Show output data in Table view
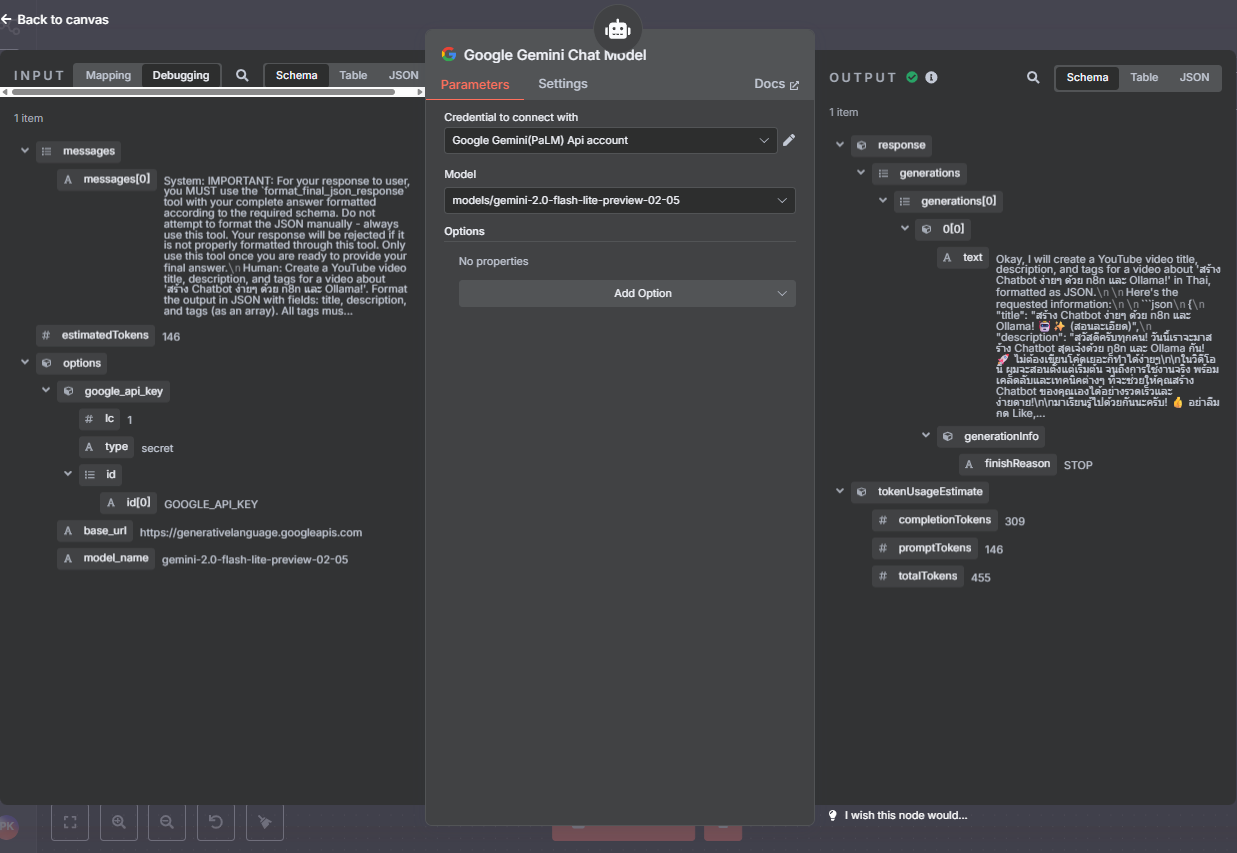 1144,77
